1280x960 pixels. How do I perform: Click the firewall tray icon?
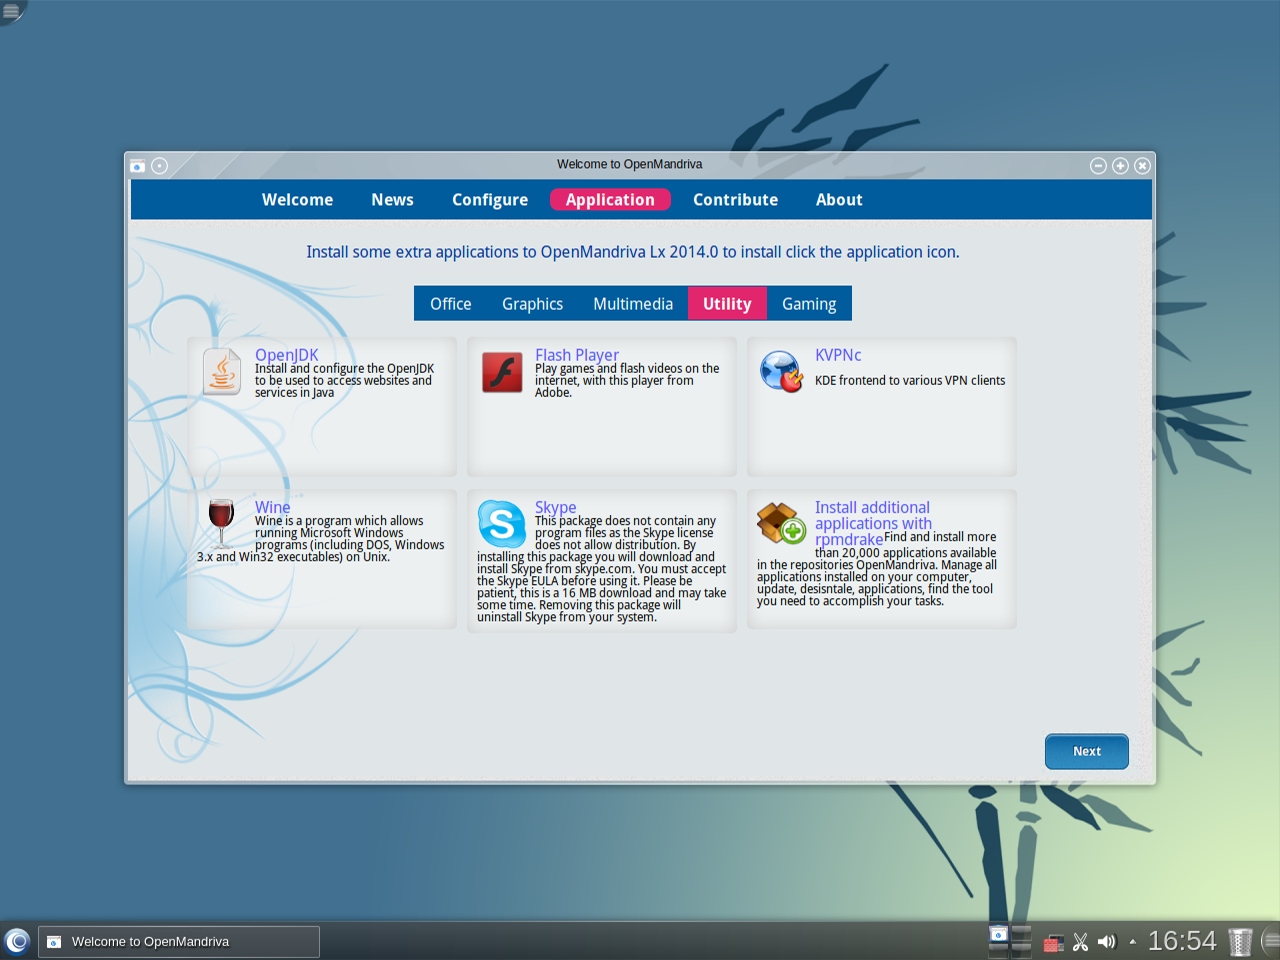click(1053, 943)
